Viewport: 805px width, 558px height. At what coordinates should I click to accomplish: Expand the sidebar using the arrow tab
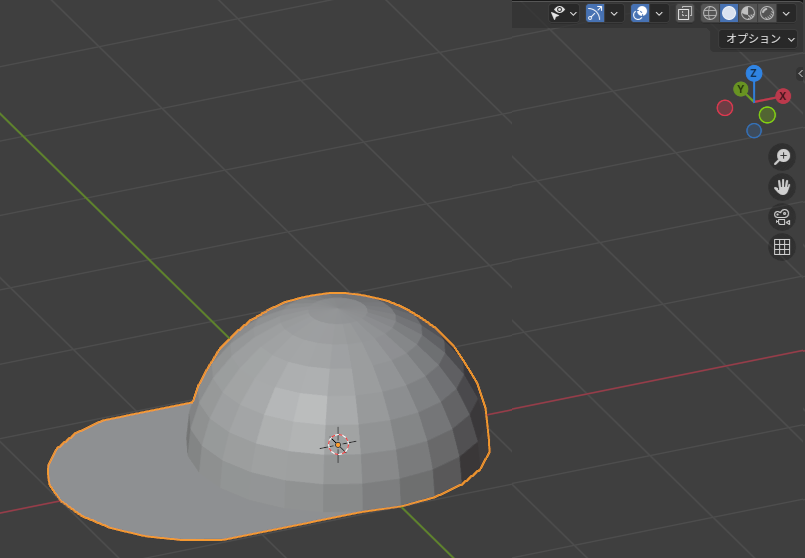click(x=800, y=74)
